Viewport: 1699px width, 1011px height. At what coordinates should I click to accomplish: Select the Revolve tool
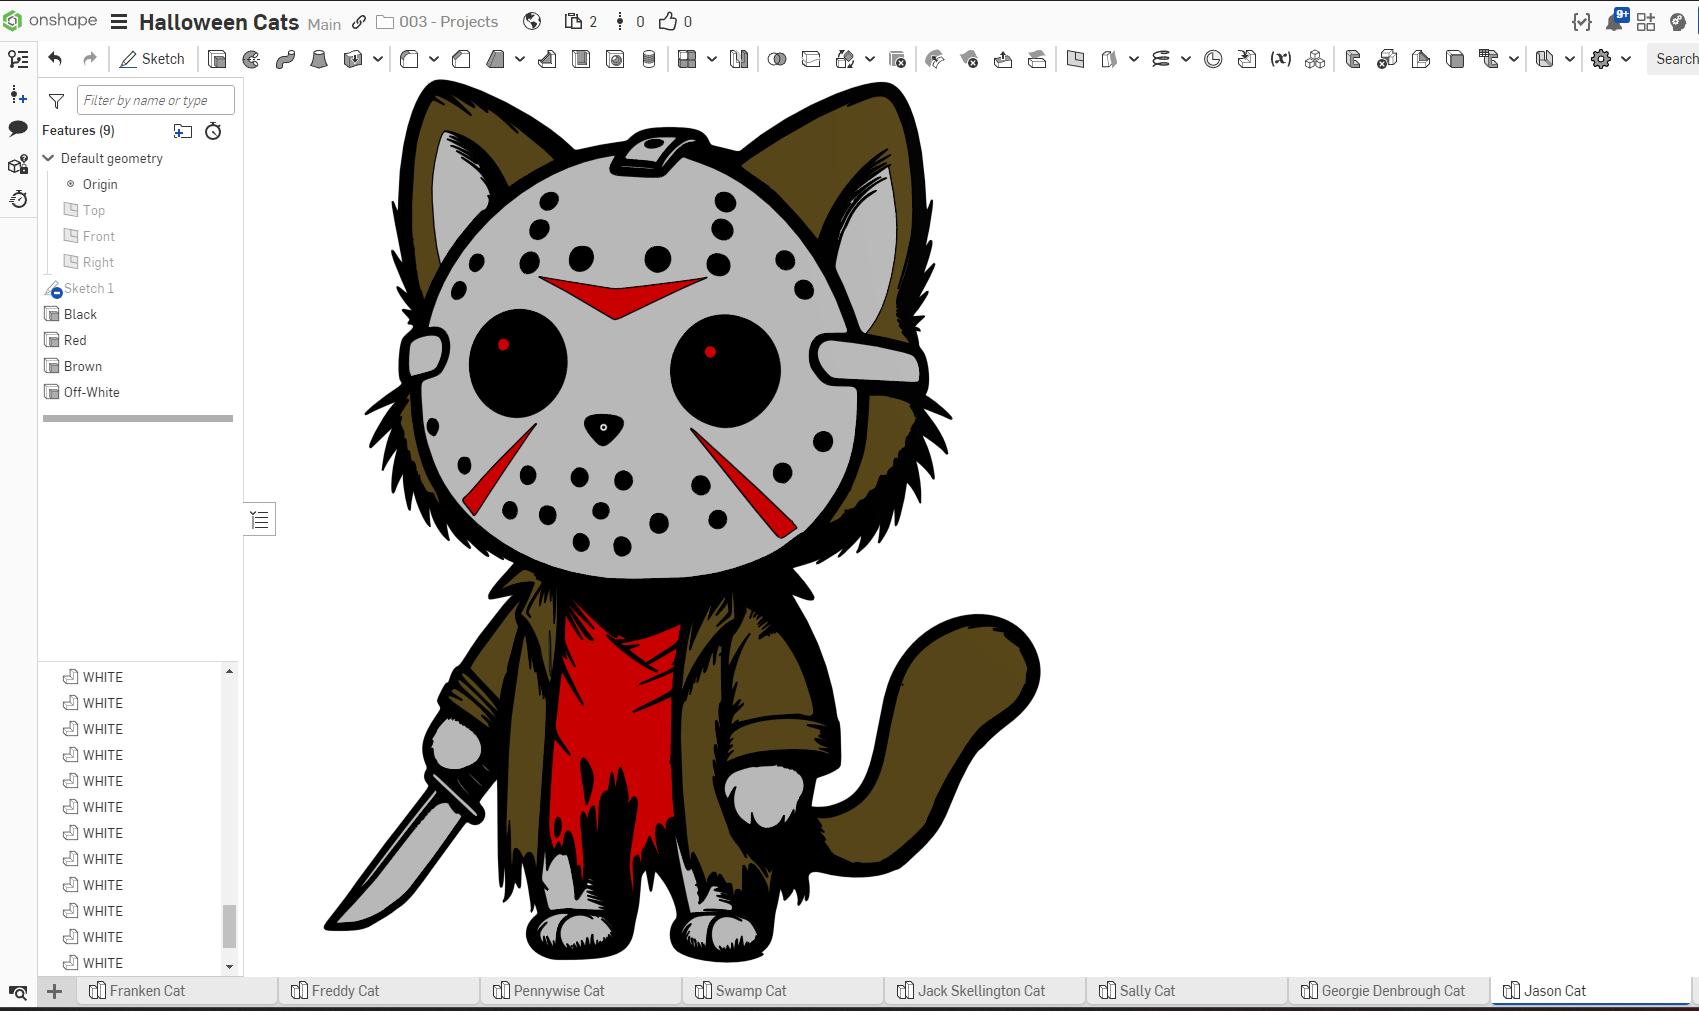click(251, 59)
